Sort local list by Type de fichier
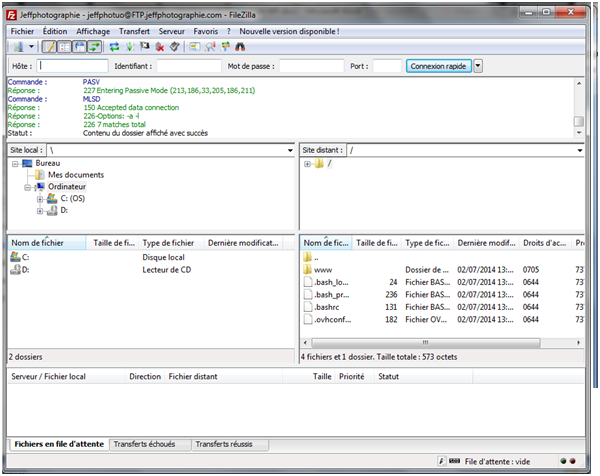This screenshot has height=476, width=600. coord(171,243)
